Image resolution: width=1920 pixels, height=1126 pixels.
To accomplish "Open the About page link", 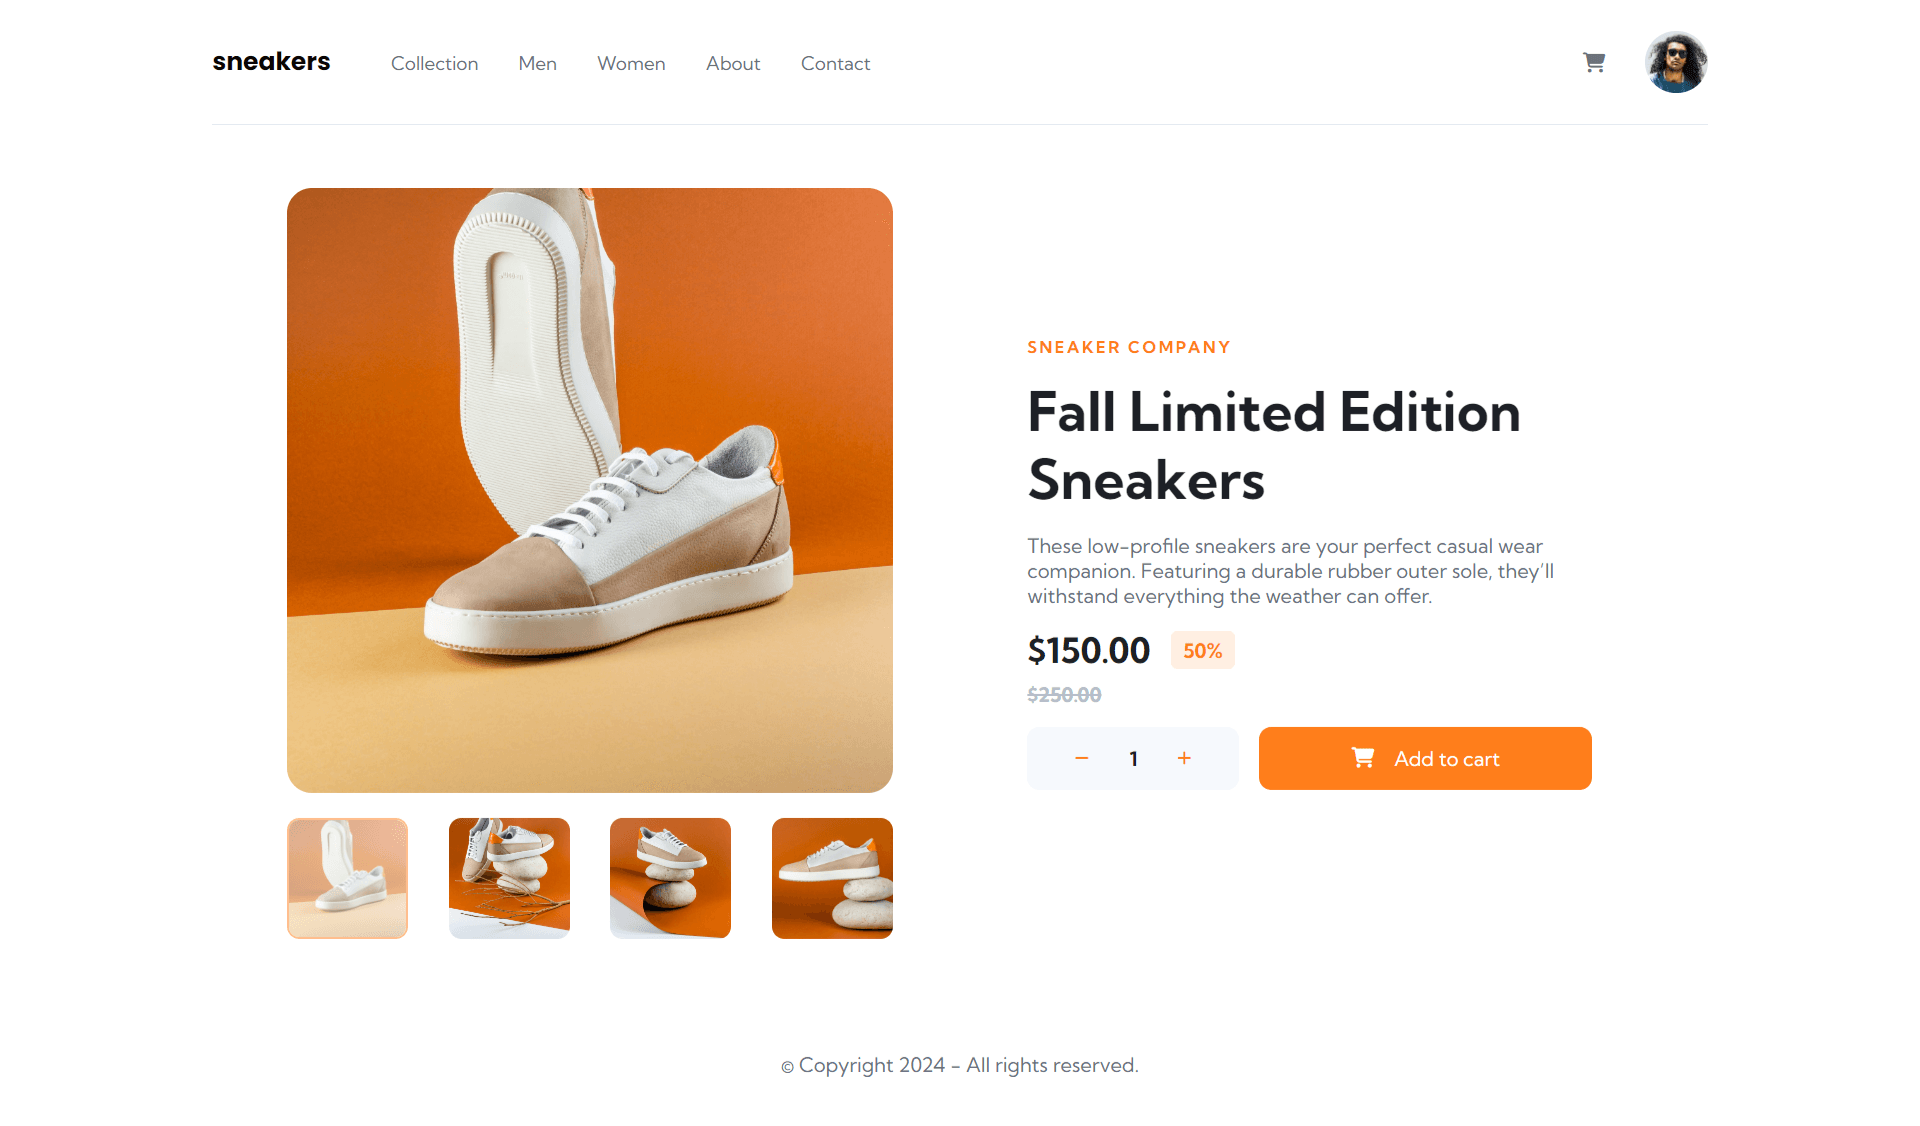I will (x=733, y=63).
